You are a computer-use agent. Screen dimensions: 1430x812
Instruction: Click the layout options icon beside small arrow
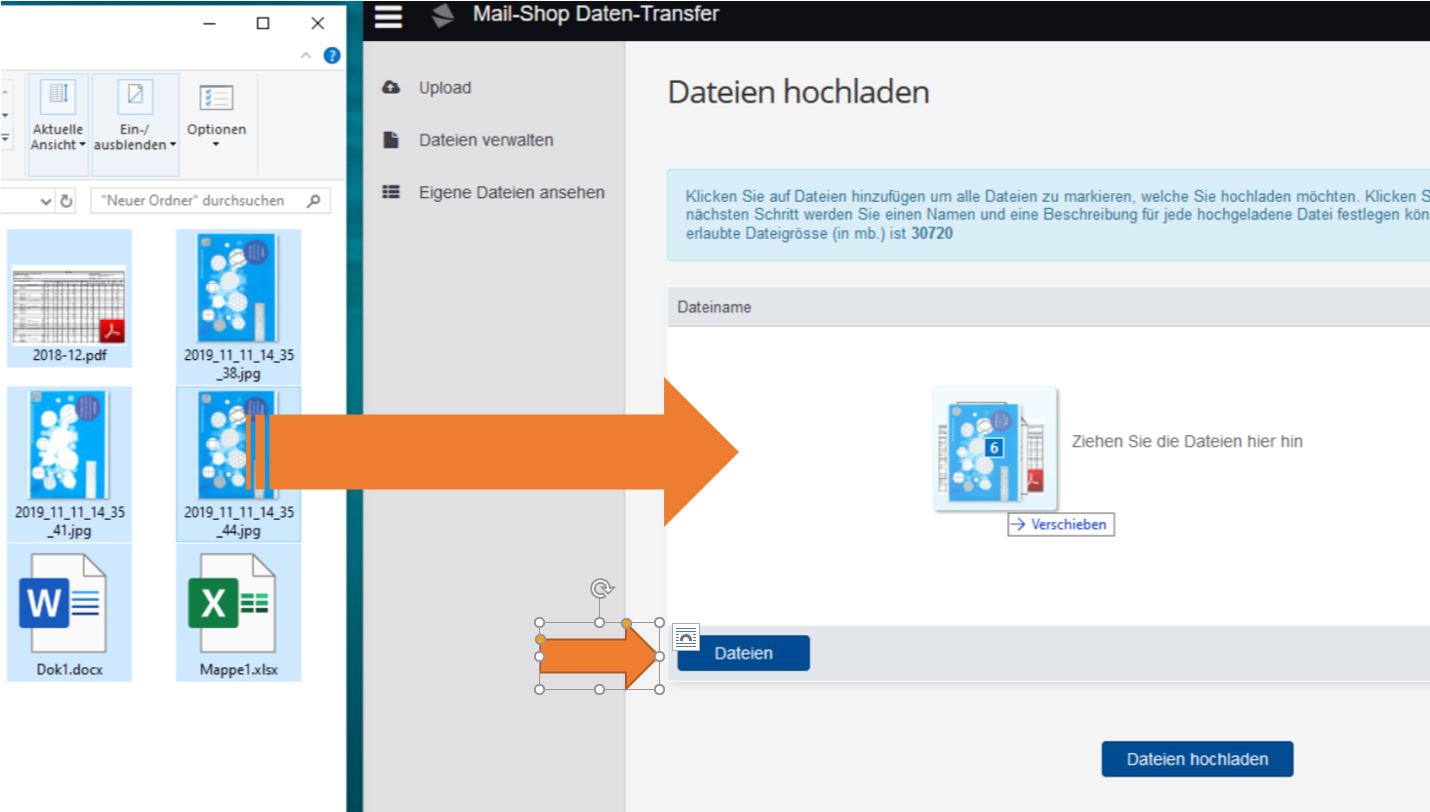[687, 633]
